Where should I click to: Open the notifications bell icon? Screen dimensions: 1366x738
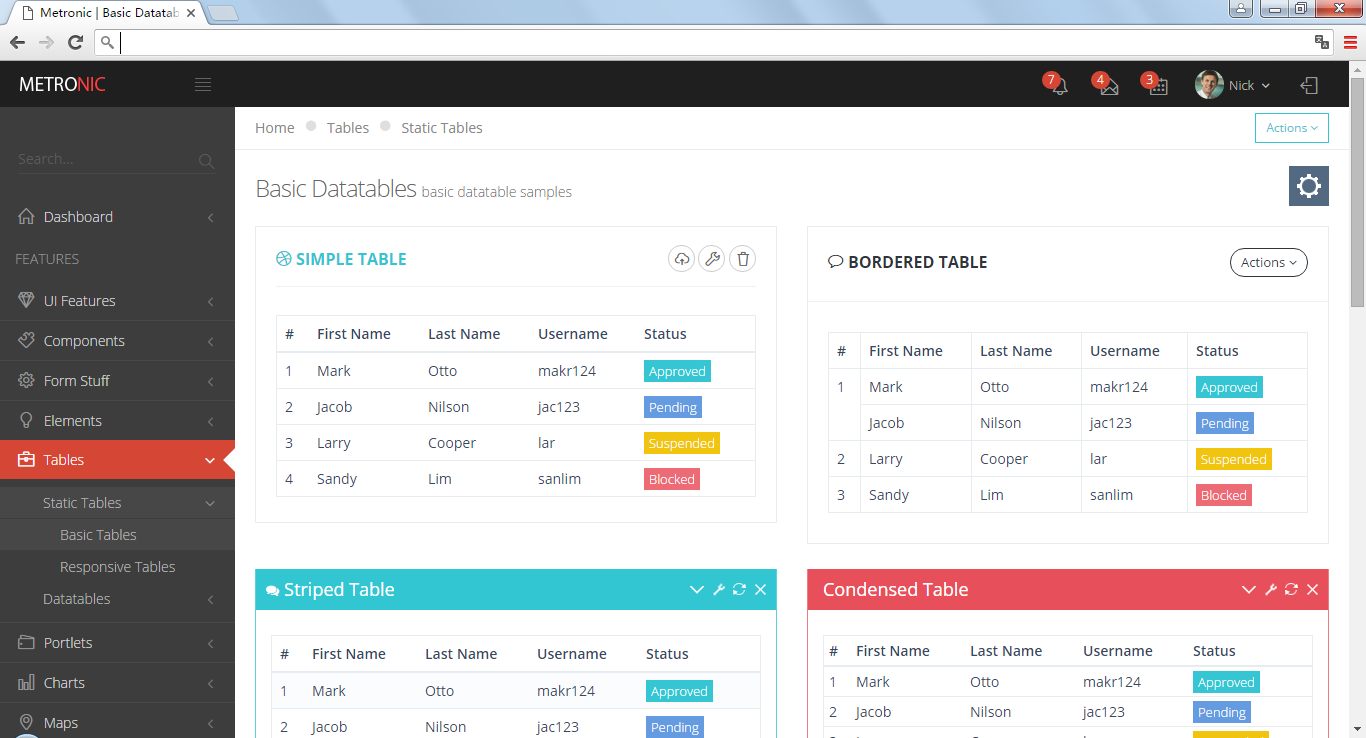[1059, 86]
